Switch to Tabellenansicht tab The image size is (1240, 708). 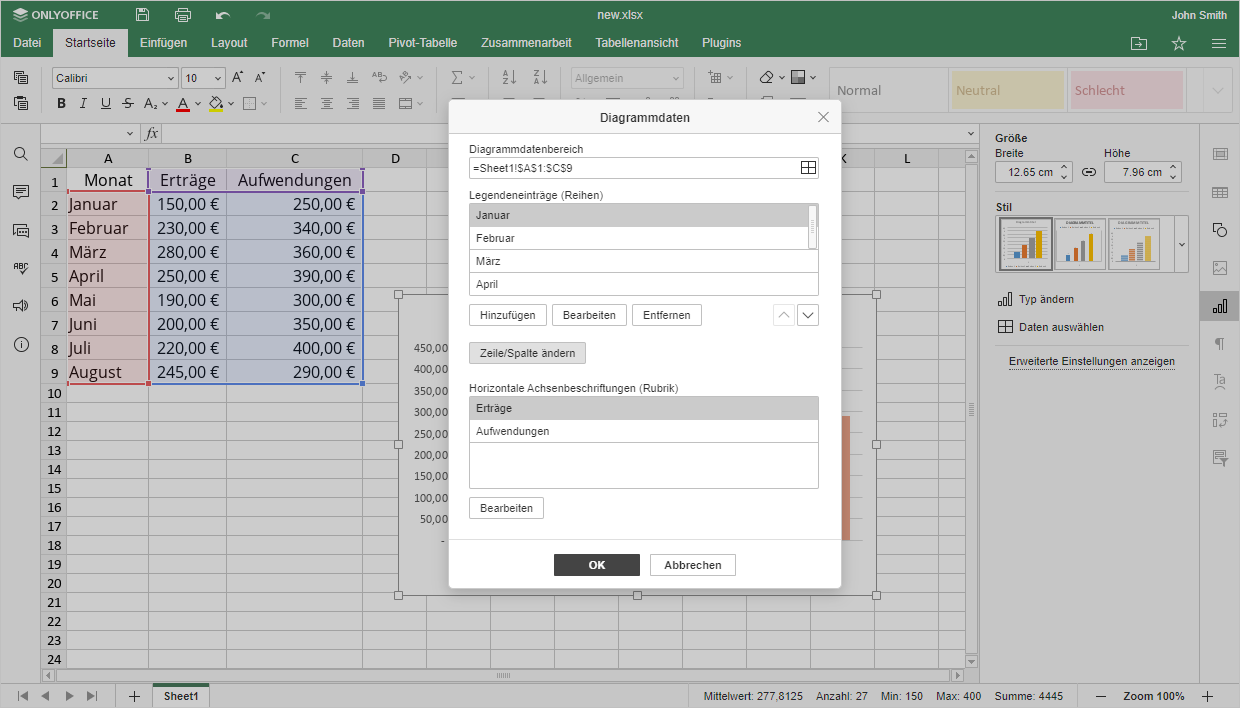tap(637, 43)
